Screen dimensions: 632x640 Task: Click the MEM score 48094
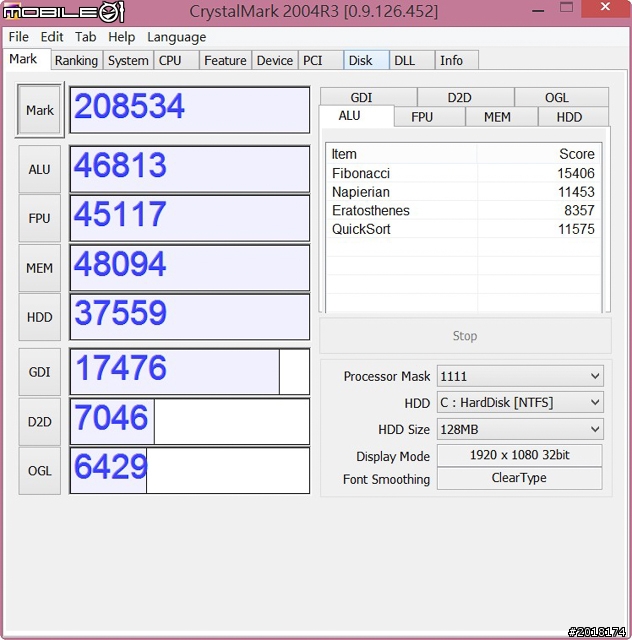[x=189, y=268]
